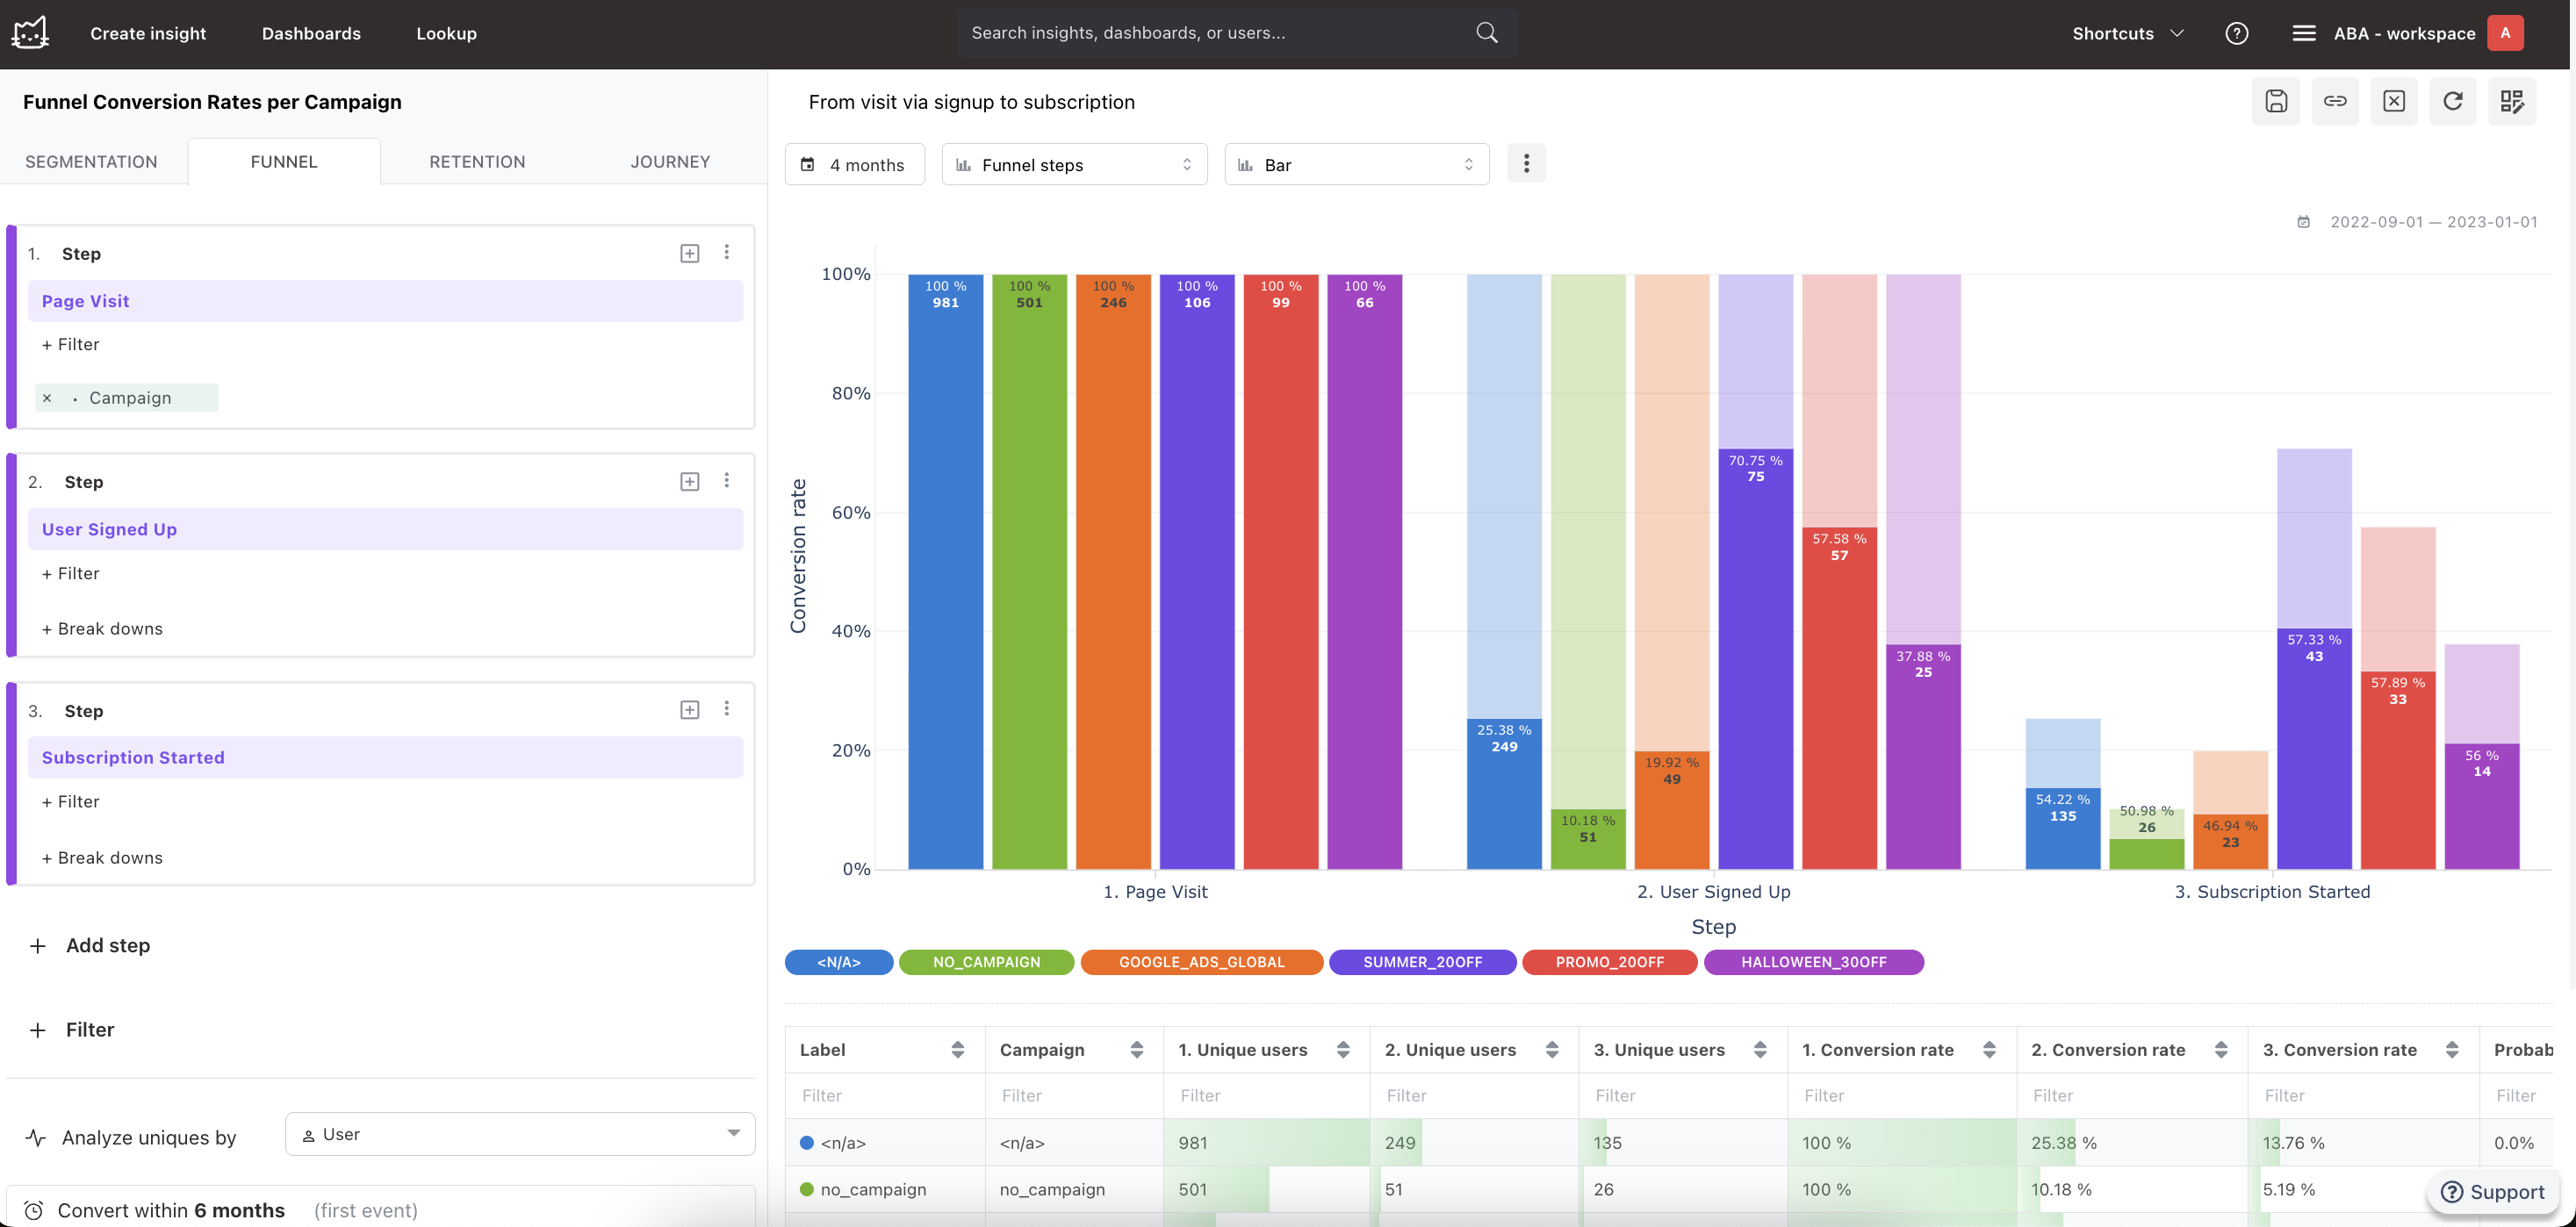Open the help question mark icon

(x=2237, y=33)
